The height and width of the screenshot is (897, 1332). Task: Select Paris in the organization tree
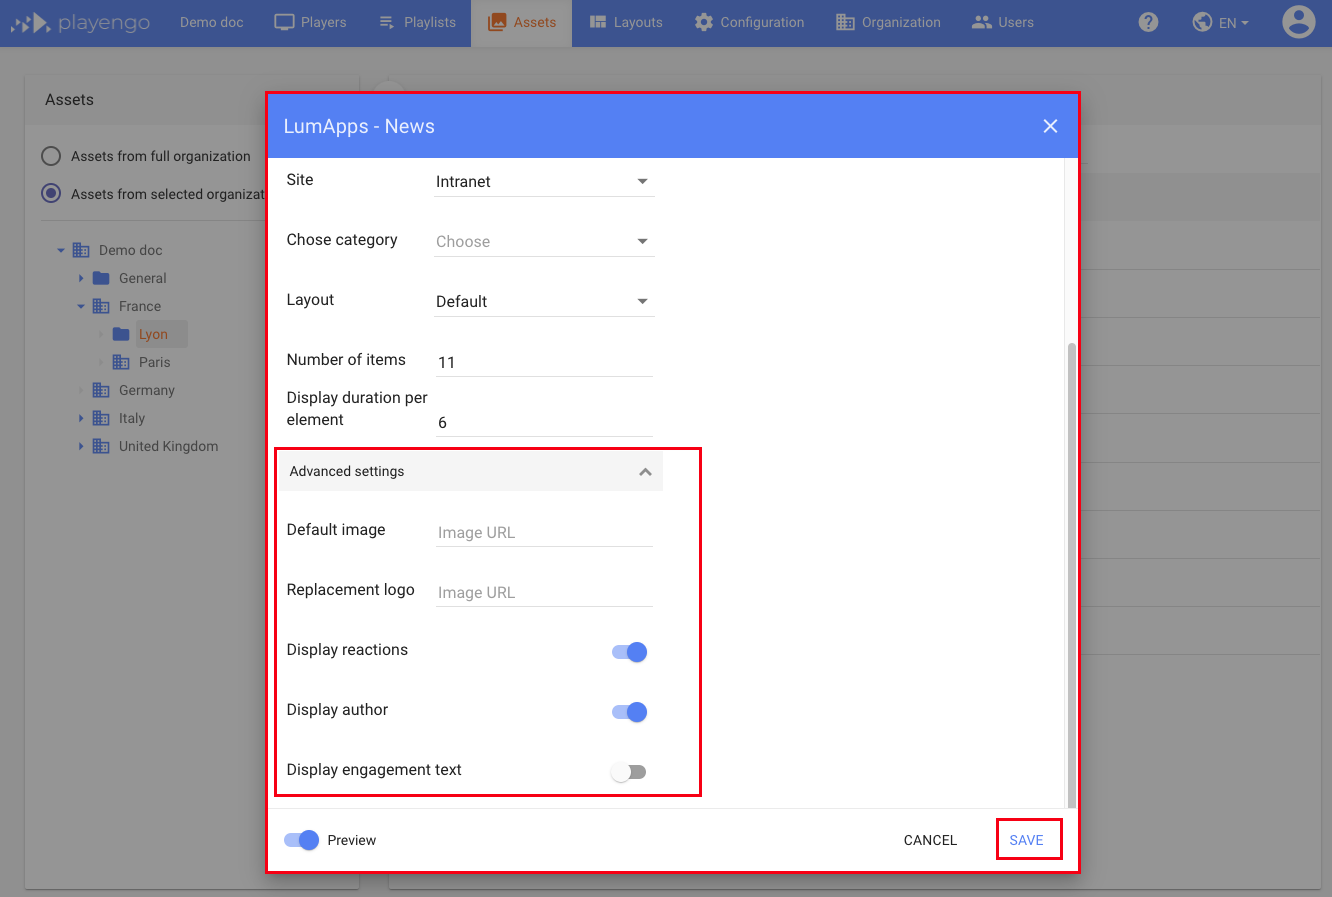(x=155, y=362)
